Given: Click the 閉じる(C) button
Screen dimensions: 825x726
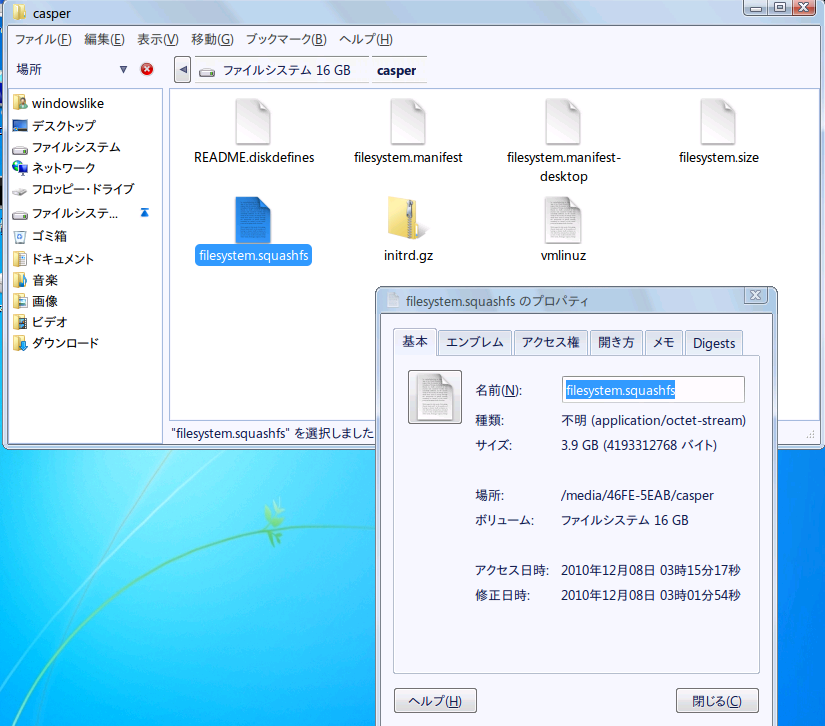Looking at the screenshot, I should click(717, 701).
